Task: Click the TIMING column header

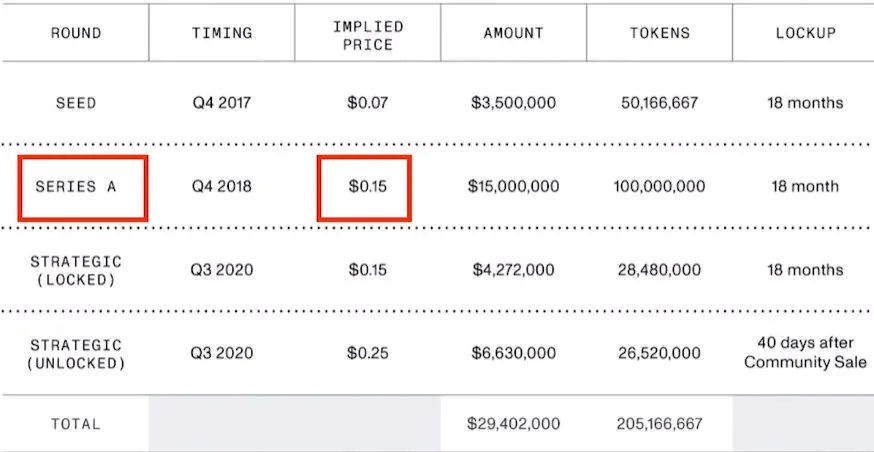Action: pyautogui.click(x=222, y=33)
